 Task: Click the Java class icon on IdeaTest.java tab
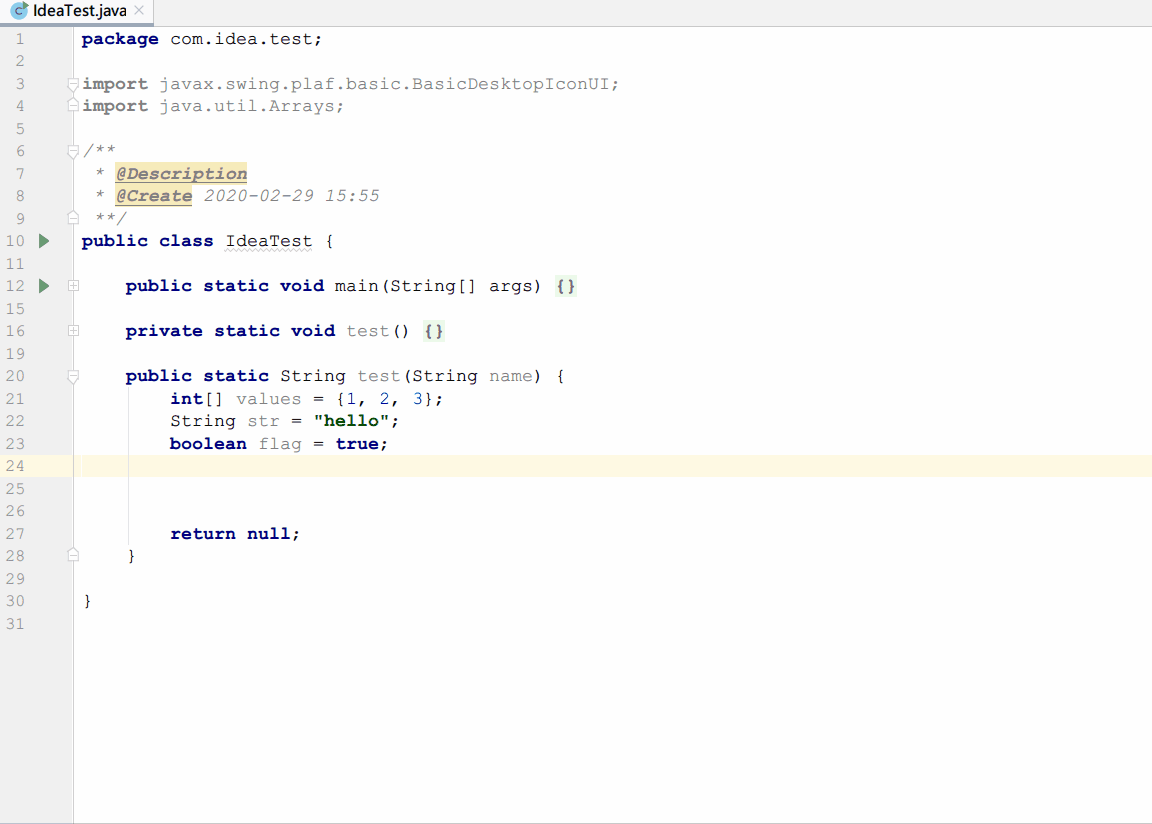[19, 10]
